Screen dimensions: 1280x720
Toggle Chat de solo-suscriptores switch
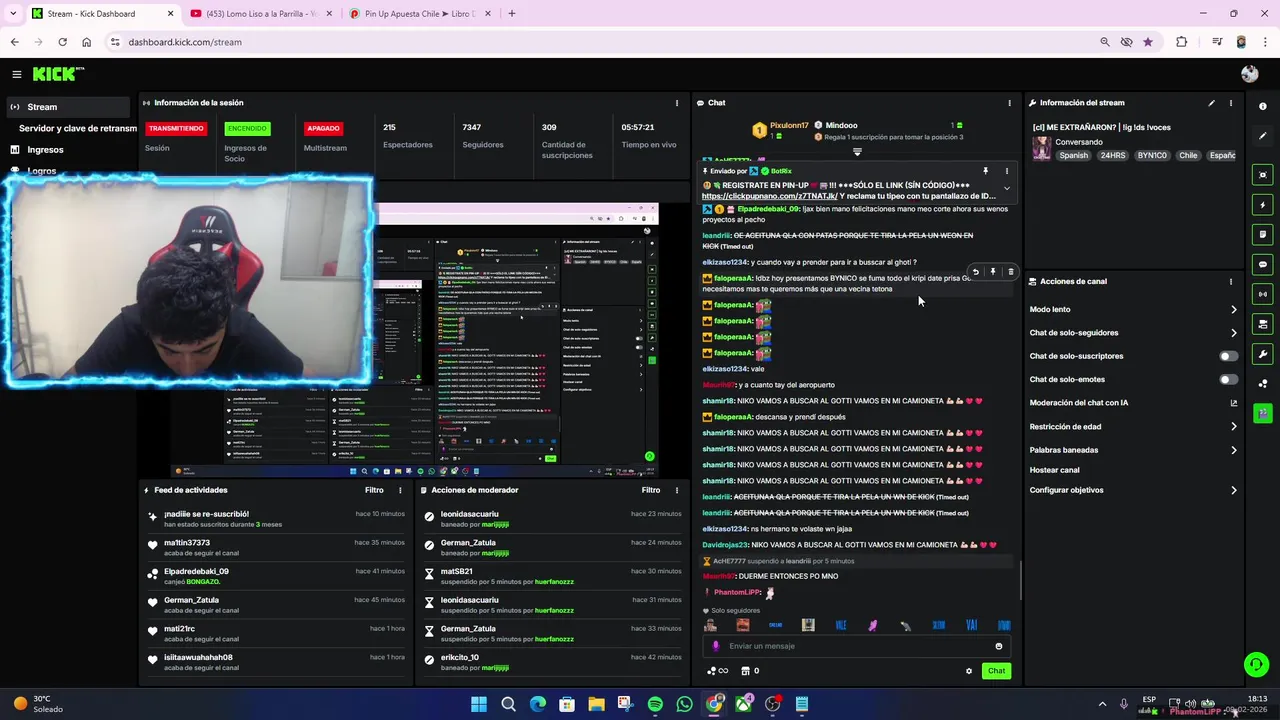tap(1228, 356)
